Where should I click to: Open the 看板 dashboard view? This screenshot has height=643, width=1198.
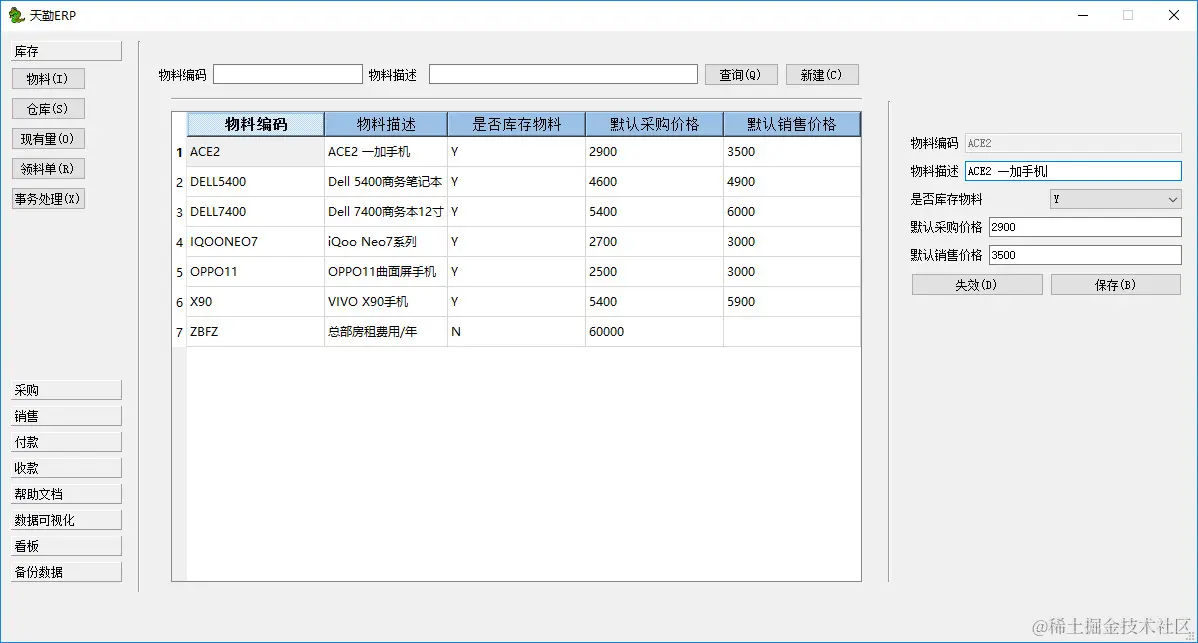coord(65,545)
